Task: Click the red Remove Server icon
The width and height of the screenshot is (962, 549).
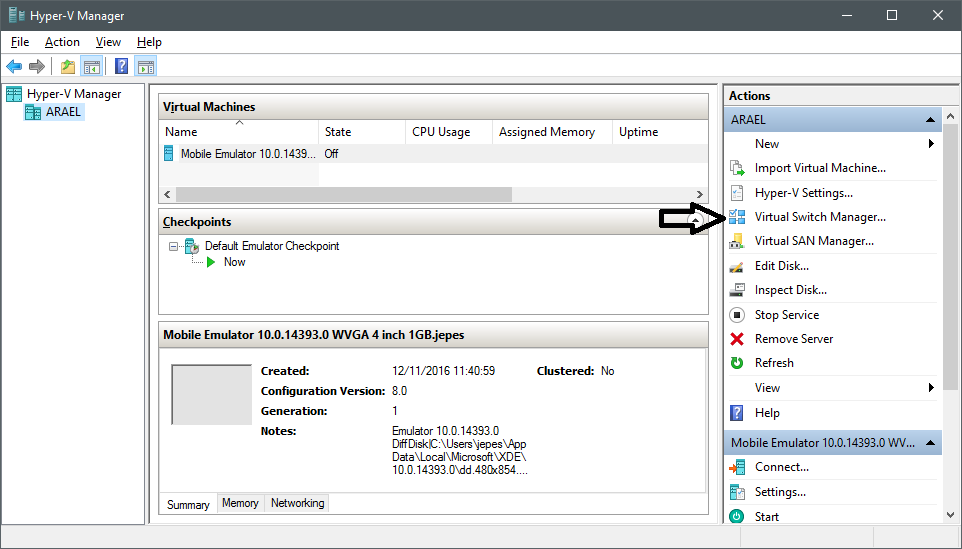Action: pyautogui.click(x=737, y=339)
